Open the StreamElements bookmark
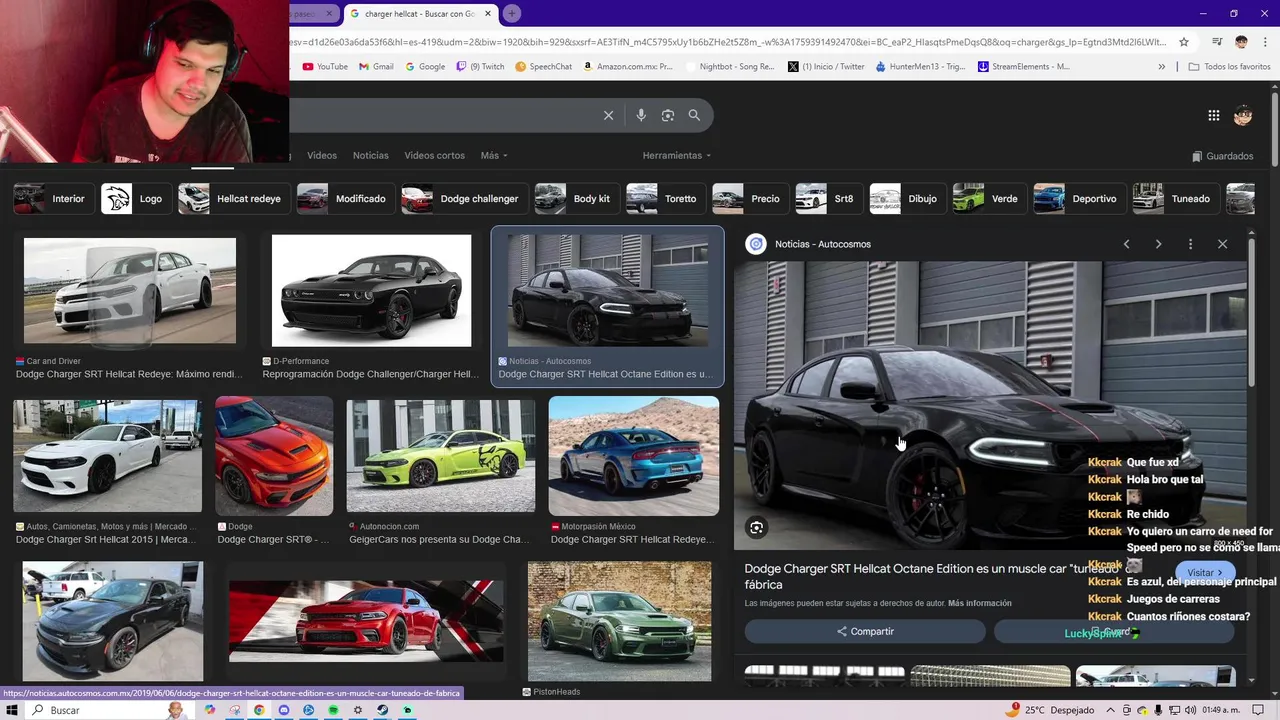Viewport: 1280px width, 720px height. coord(1023,67)
